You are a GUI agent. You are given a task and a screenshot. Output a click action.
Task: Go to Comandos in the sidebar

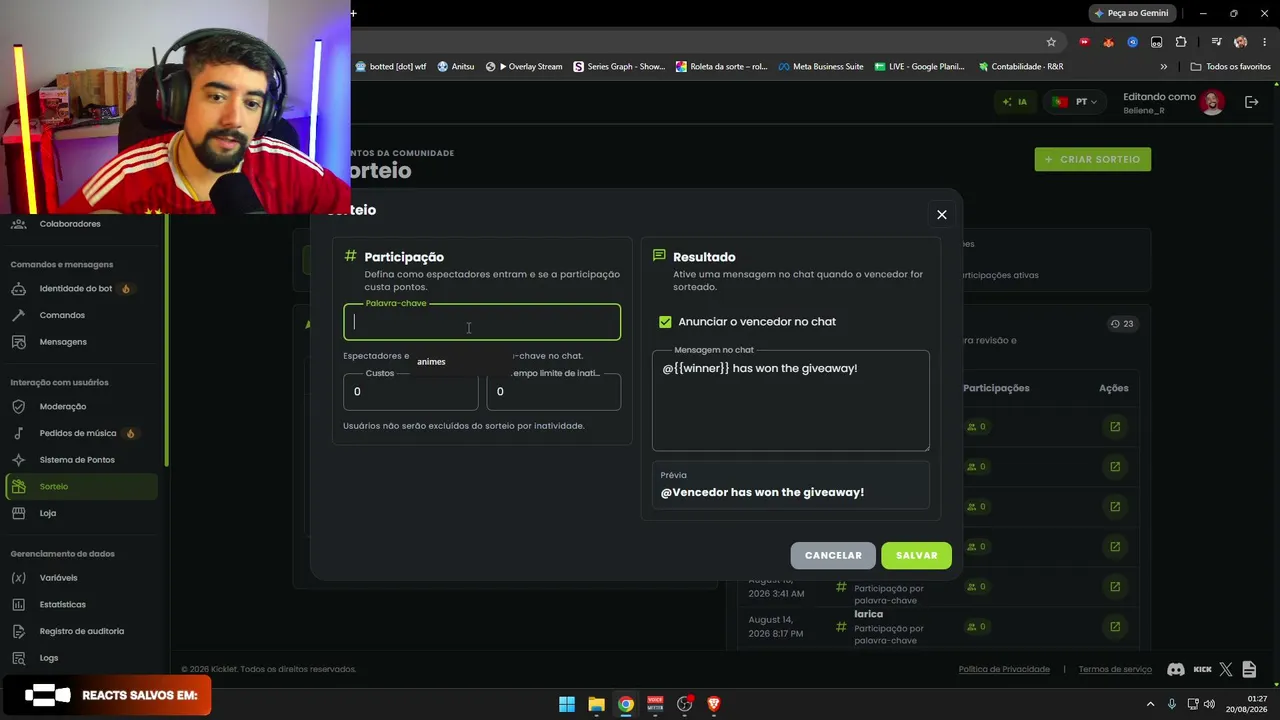[x=62, y=315]
